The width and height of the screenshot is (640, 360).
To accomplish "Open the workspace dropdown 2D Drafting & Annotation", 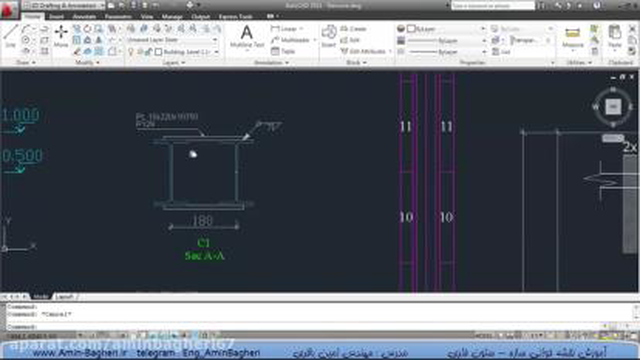I will tap(64, 6).
